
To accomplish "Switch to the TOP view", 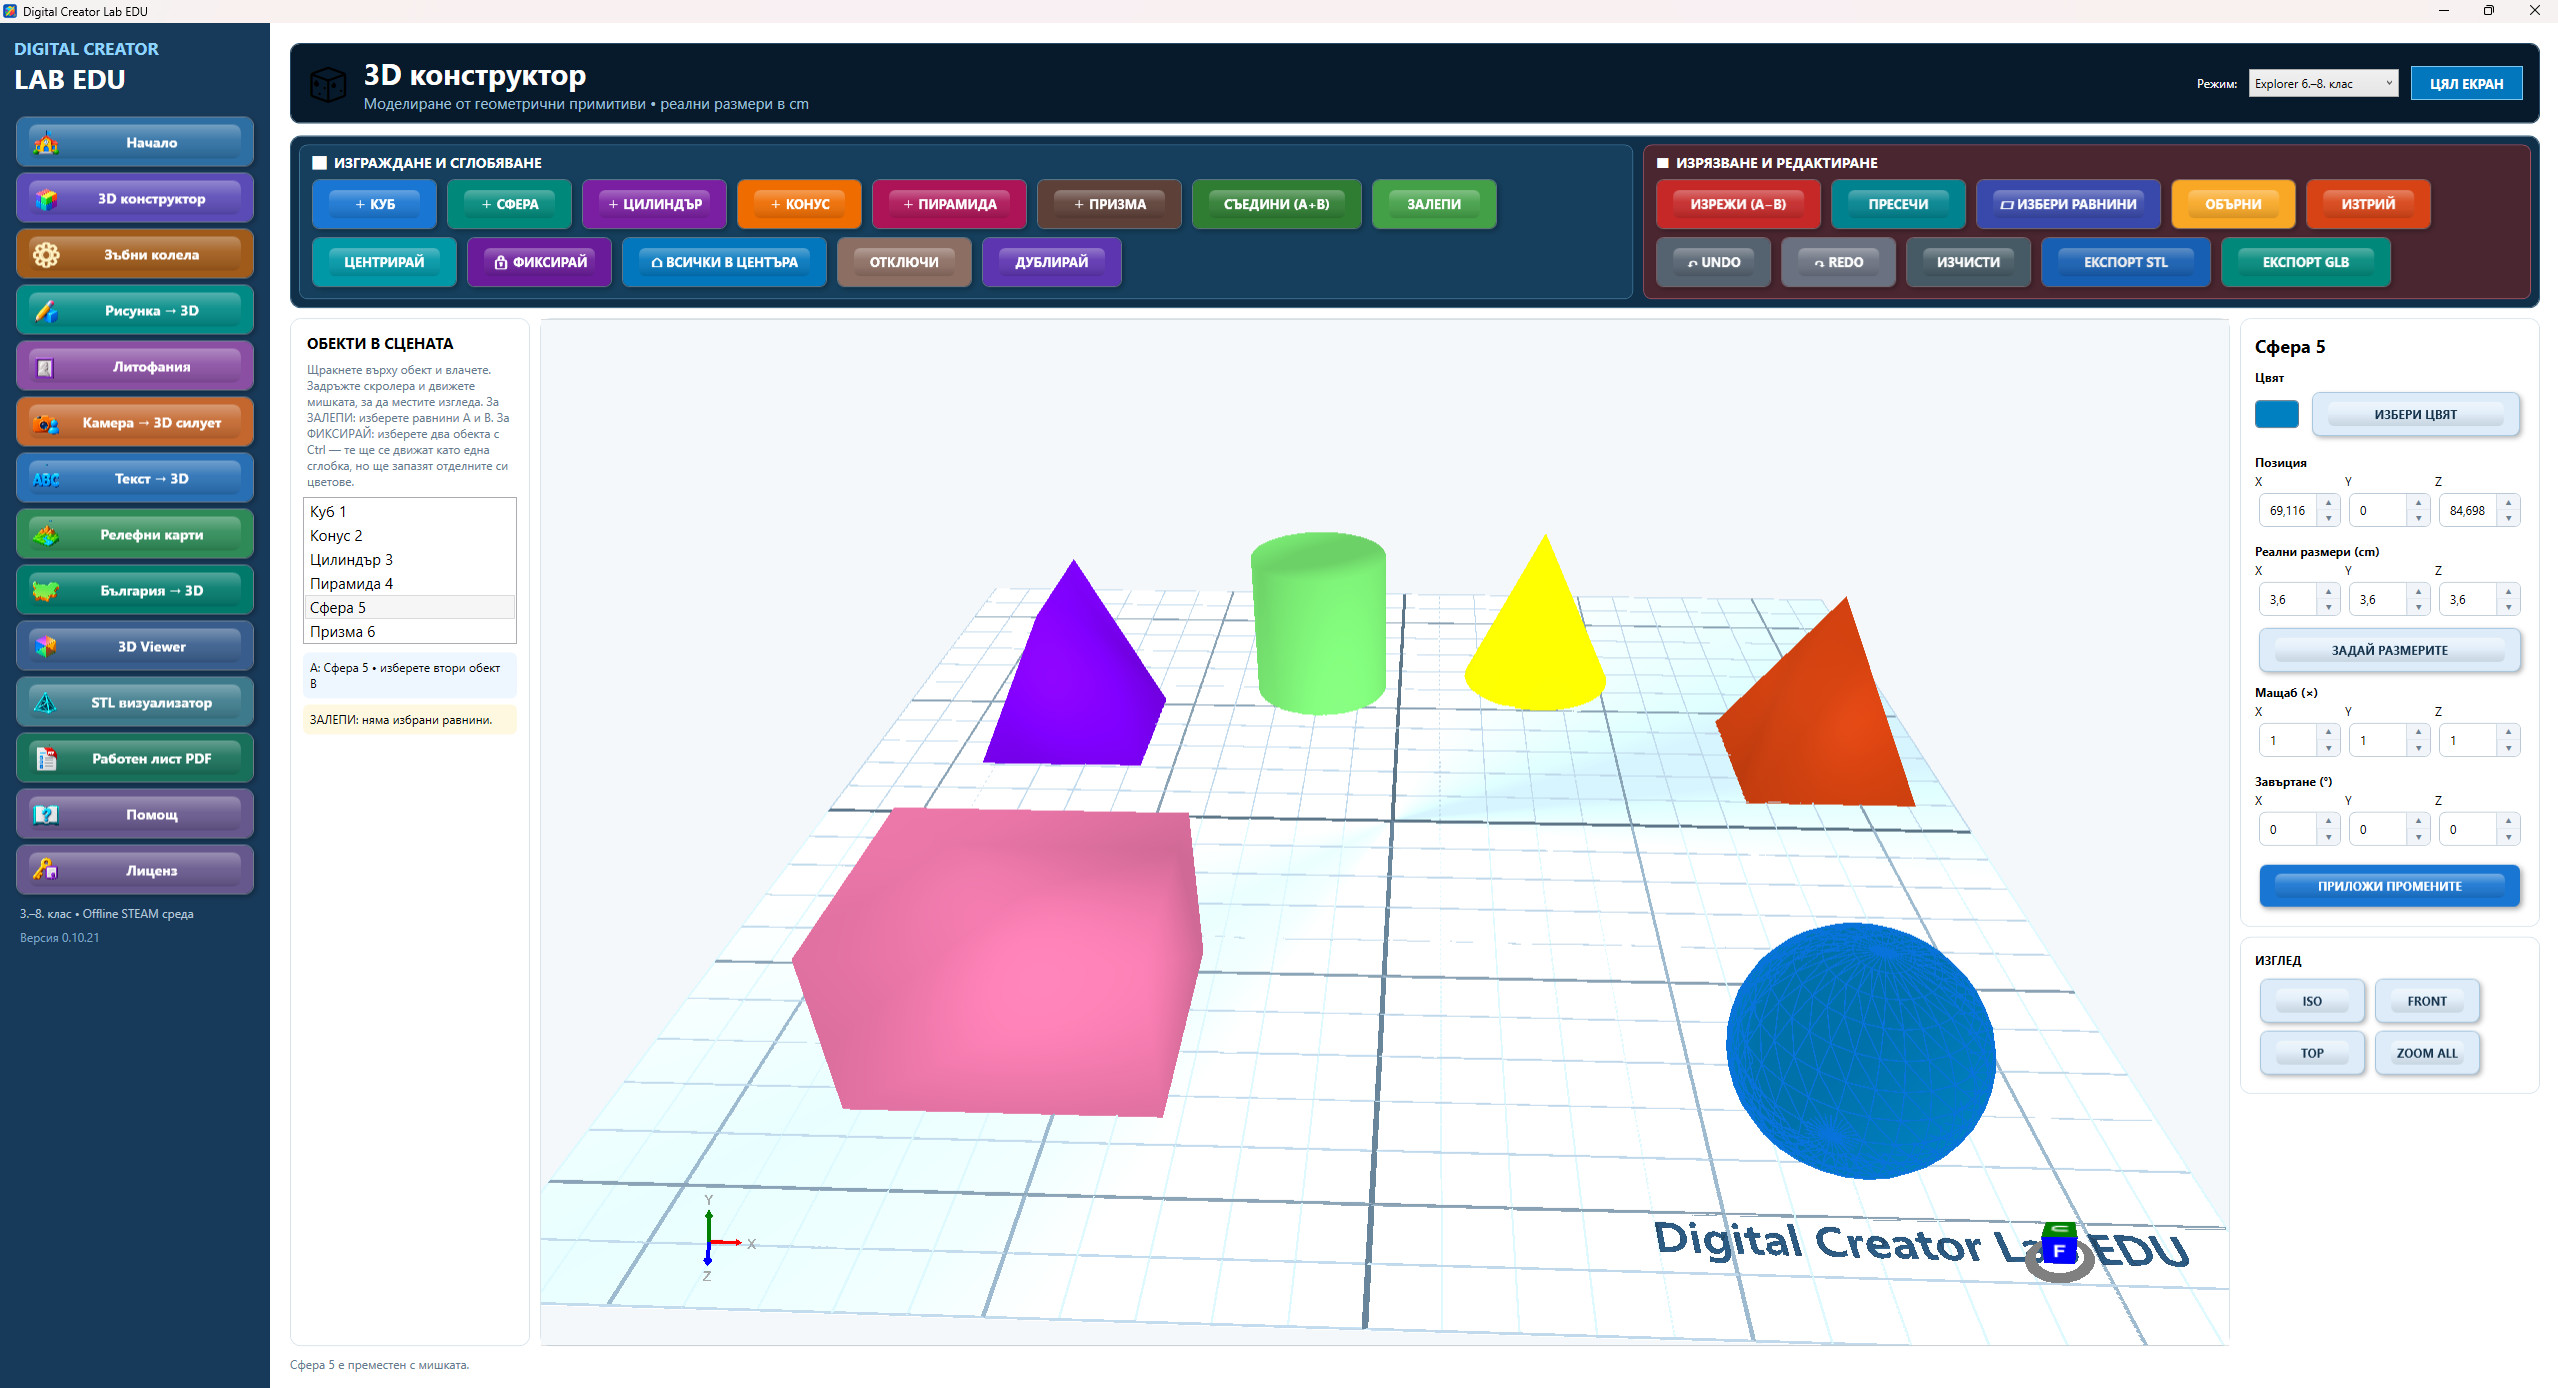I will (2312, 1053).
